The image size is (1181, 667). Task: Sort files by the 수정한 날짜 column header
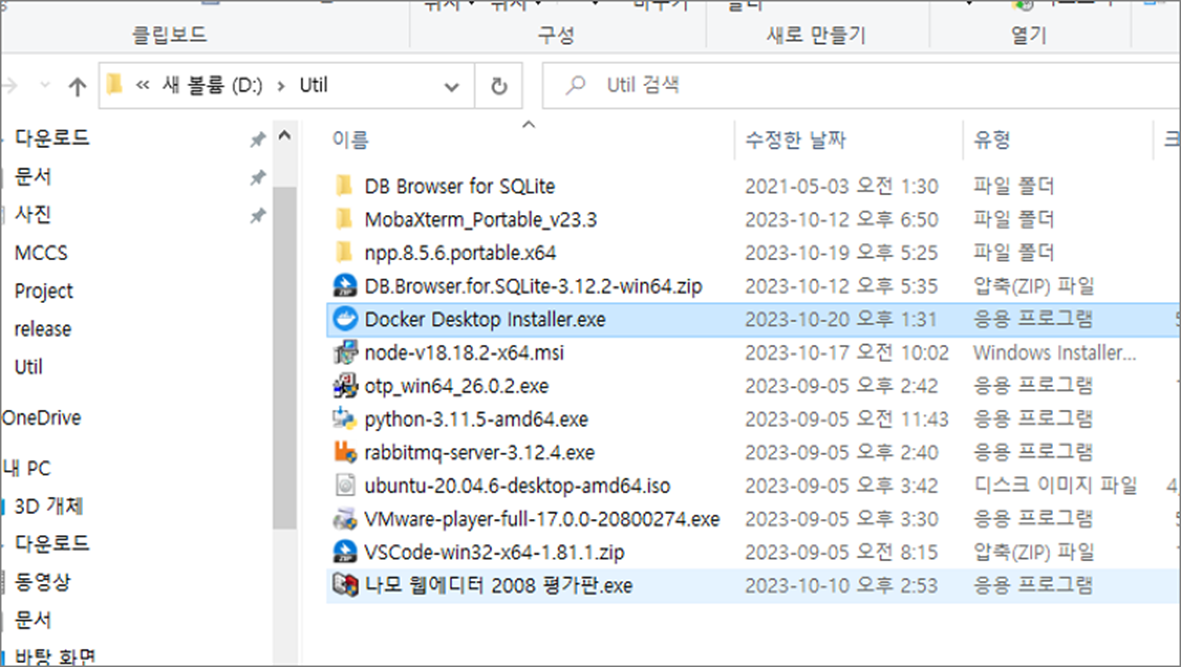[795, 139]
